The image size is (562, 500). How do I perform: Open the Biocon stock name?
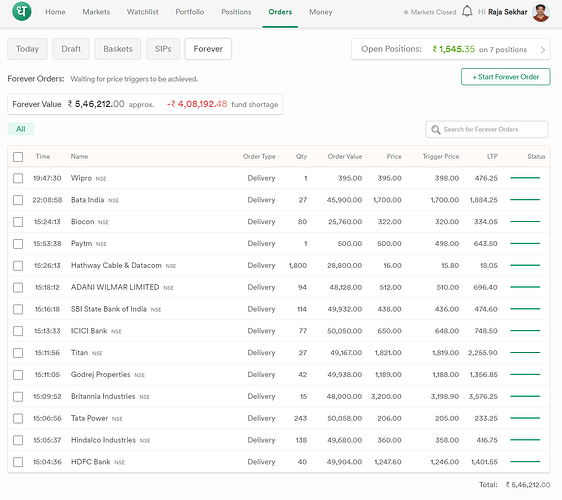[x=82, y=222]
